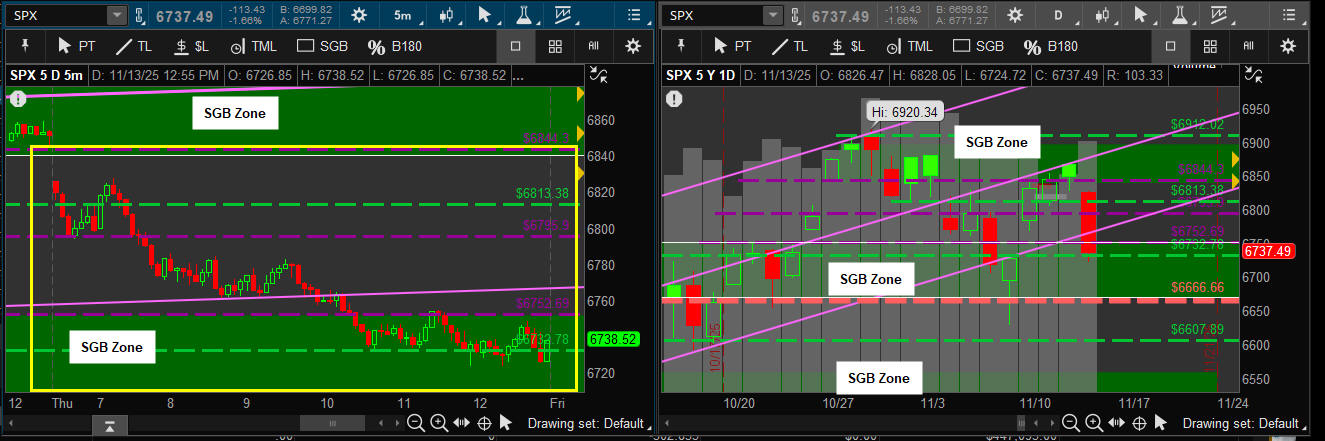Select the TL trendline tool in left chart
The width and height of the screenshot is (1325, 441).
click(134, 46)
